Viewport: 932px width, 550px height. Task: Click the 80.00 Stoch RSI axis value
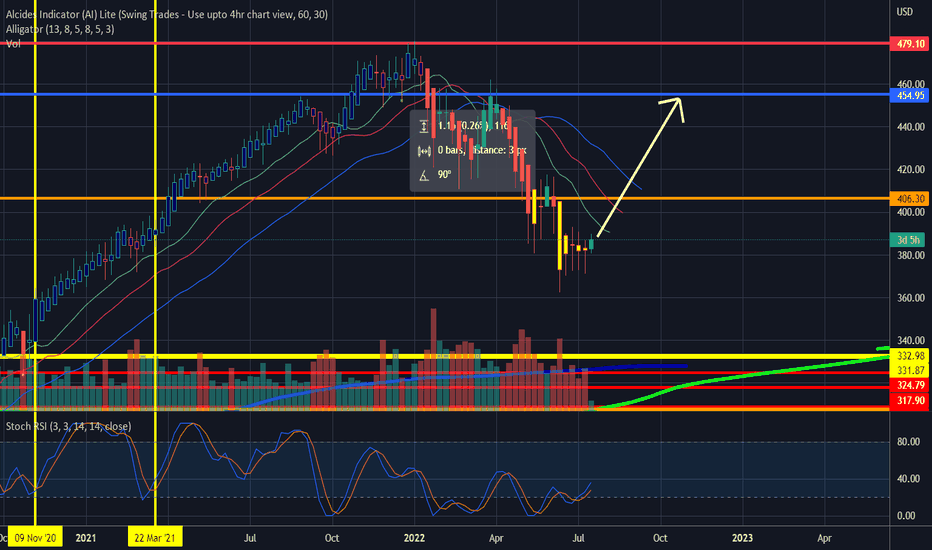pos(908,442)
